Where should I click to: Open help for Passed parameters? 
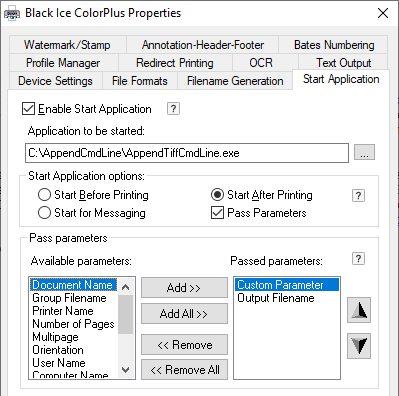coord(358,259)
